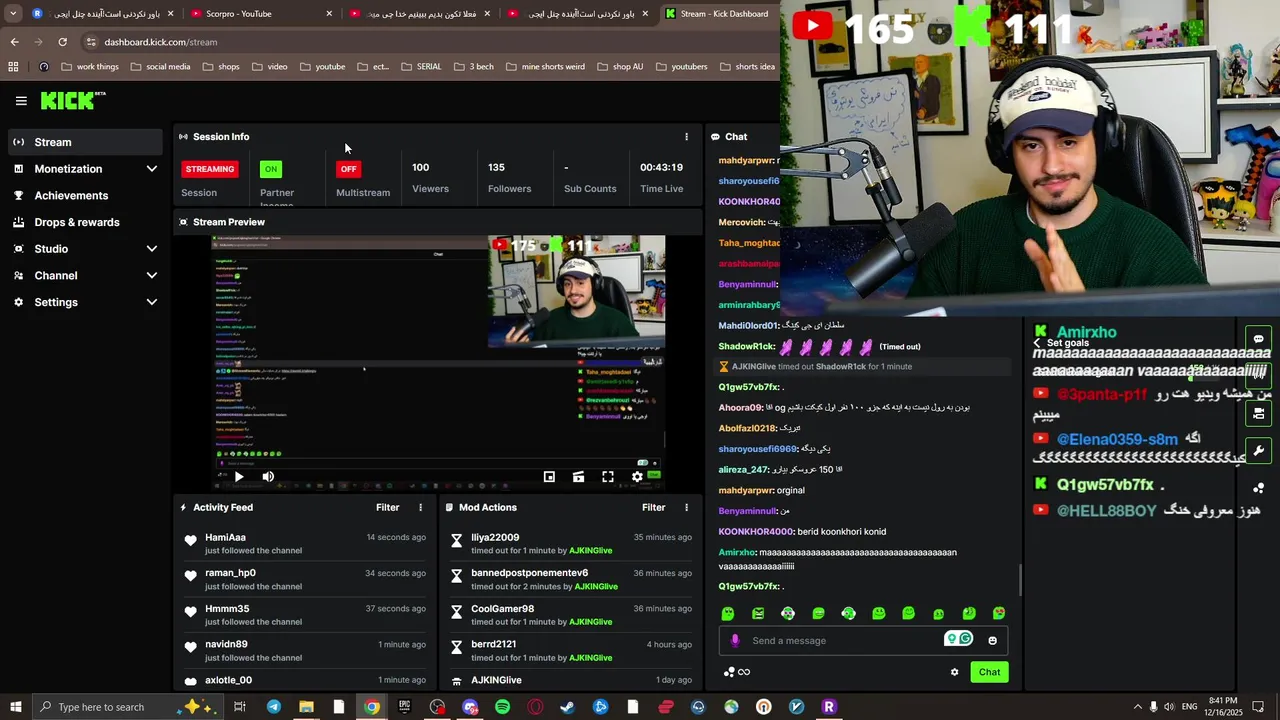Click the green Chat send button

tap(989, 672)
